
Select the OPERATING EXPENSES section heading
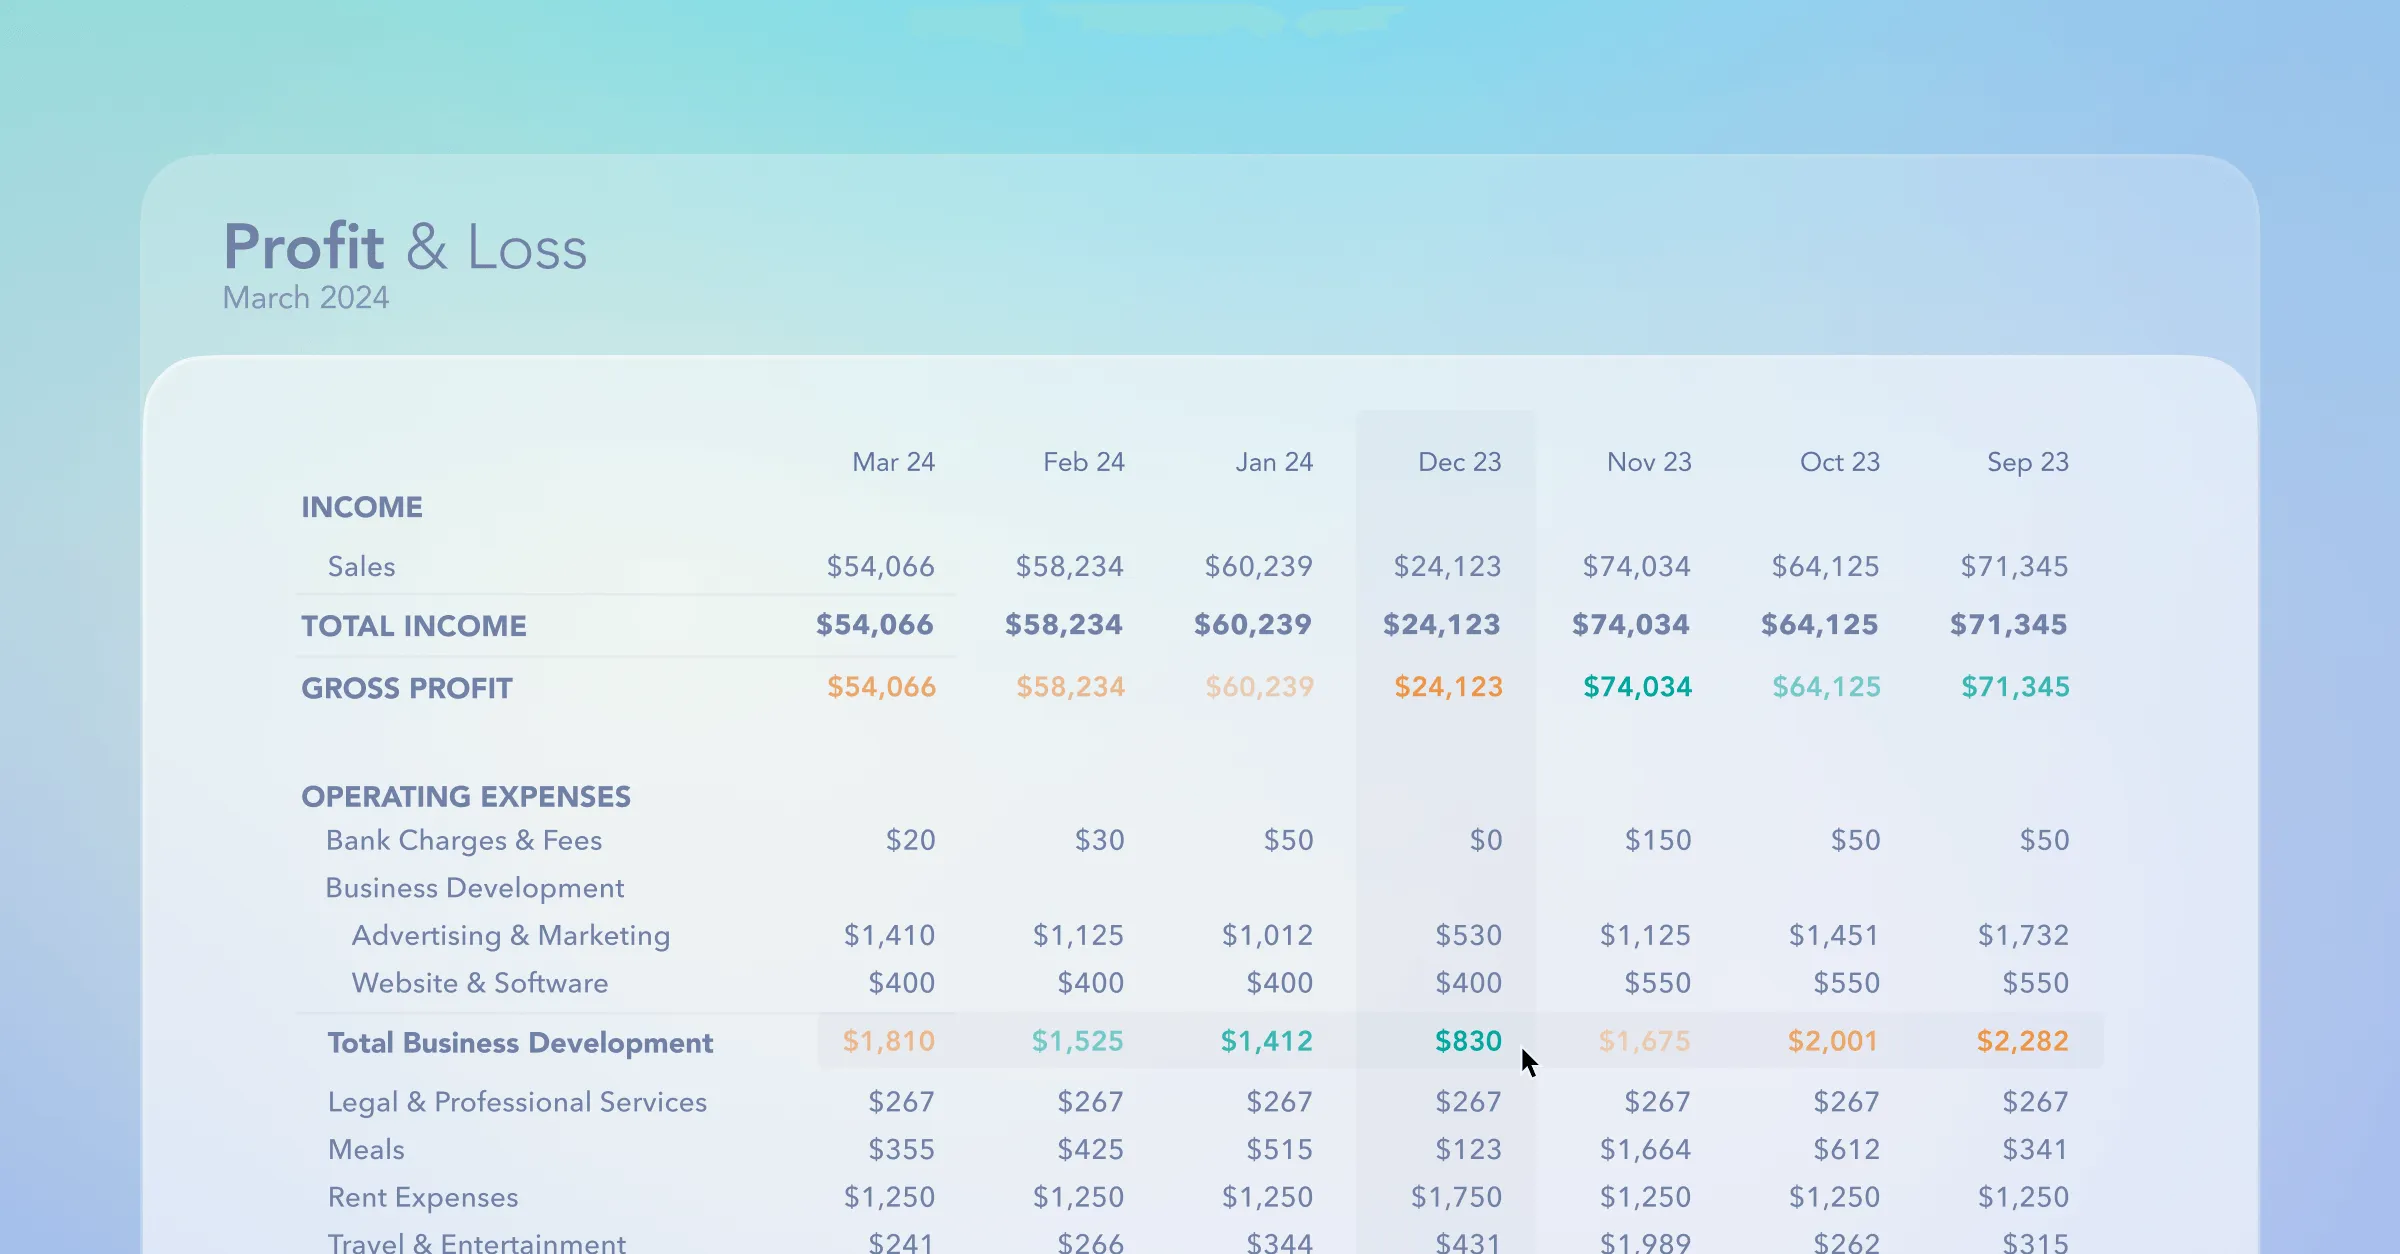[x=466, y=797]
